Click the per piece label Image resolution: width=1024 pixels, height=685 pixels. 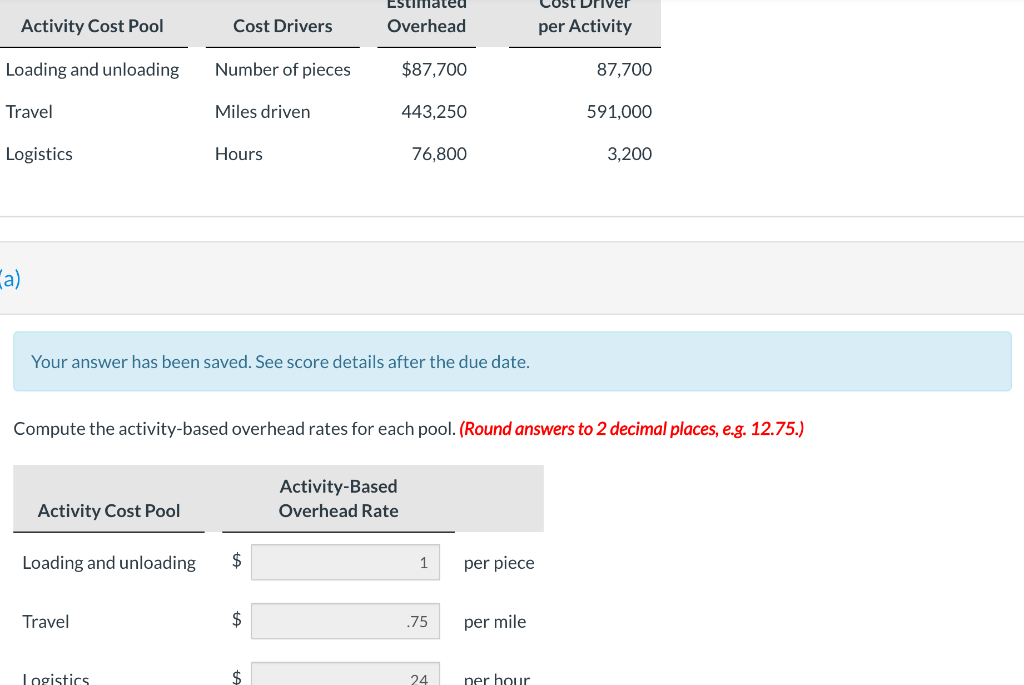tap(499, 563)
